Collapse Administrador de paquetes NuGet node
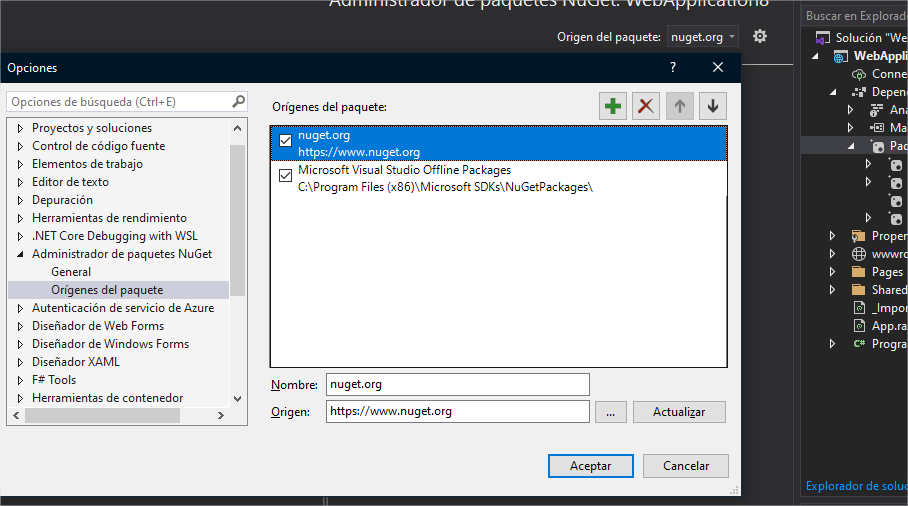This screenshot has height=506, width=908. [21, 254]
